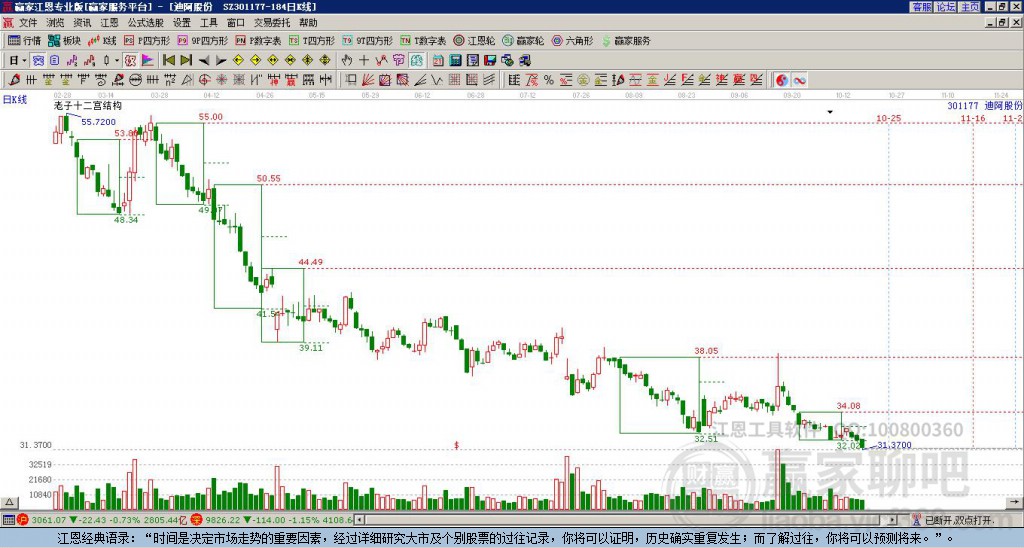Screen dimensions: 1024x548
Task: Click the 10-25 date marker
Action: click(x=889, y=118)
